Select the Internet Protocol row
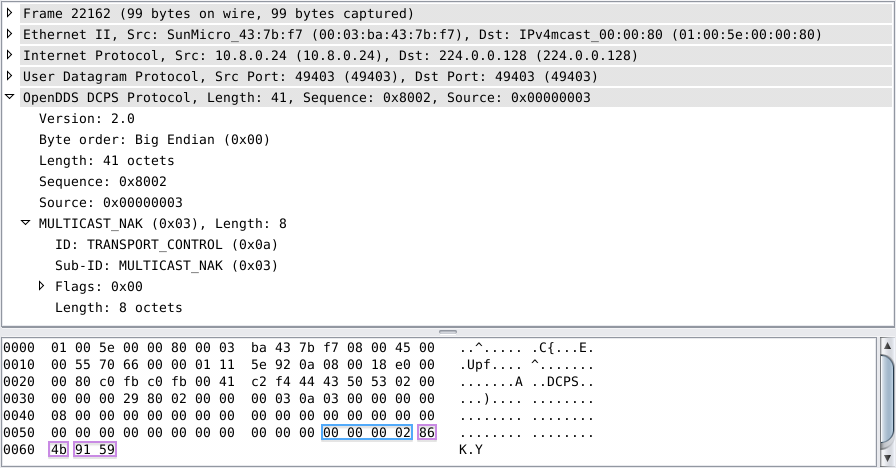This screenshot has height=468, width=896. point(455,56)
